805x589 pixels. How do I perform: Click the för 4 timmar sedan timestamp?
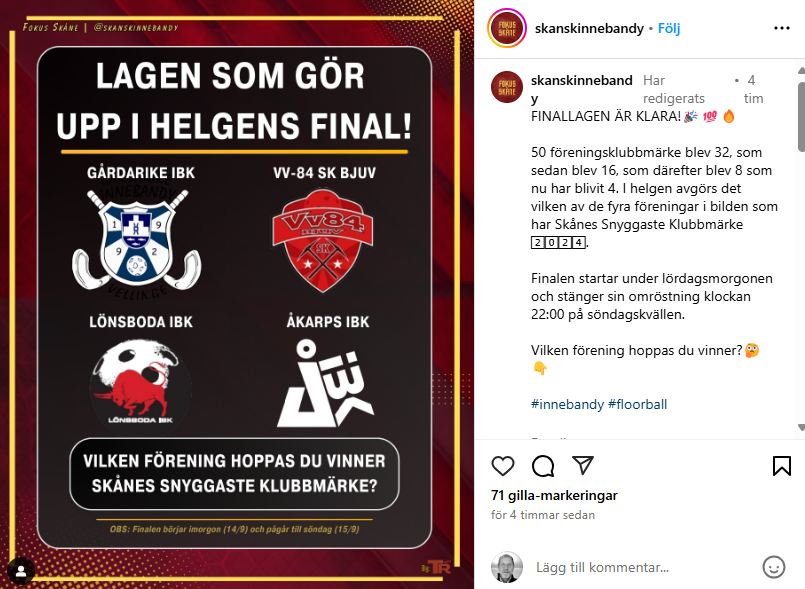(543, 515)
